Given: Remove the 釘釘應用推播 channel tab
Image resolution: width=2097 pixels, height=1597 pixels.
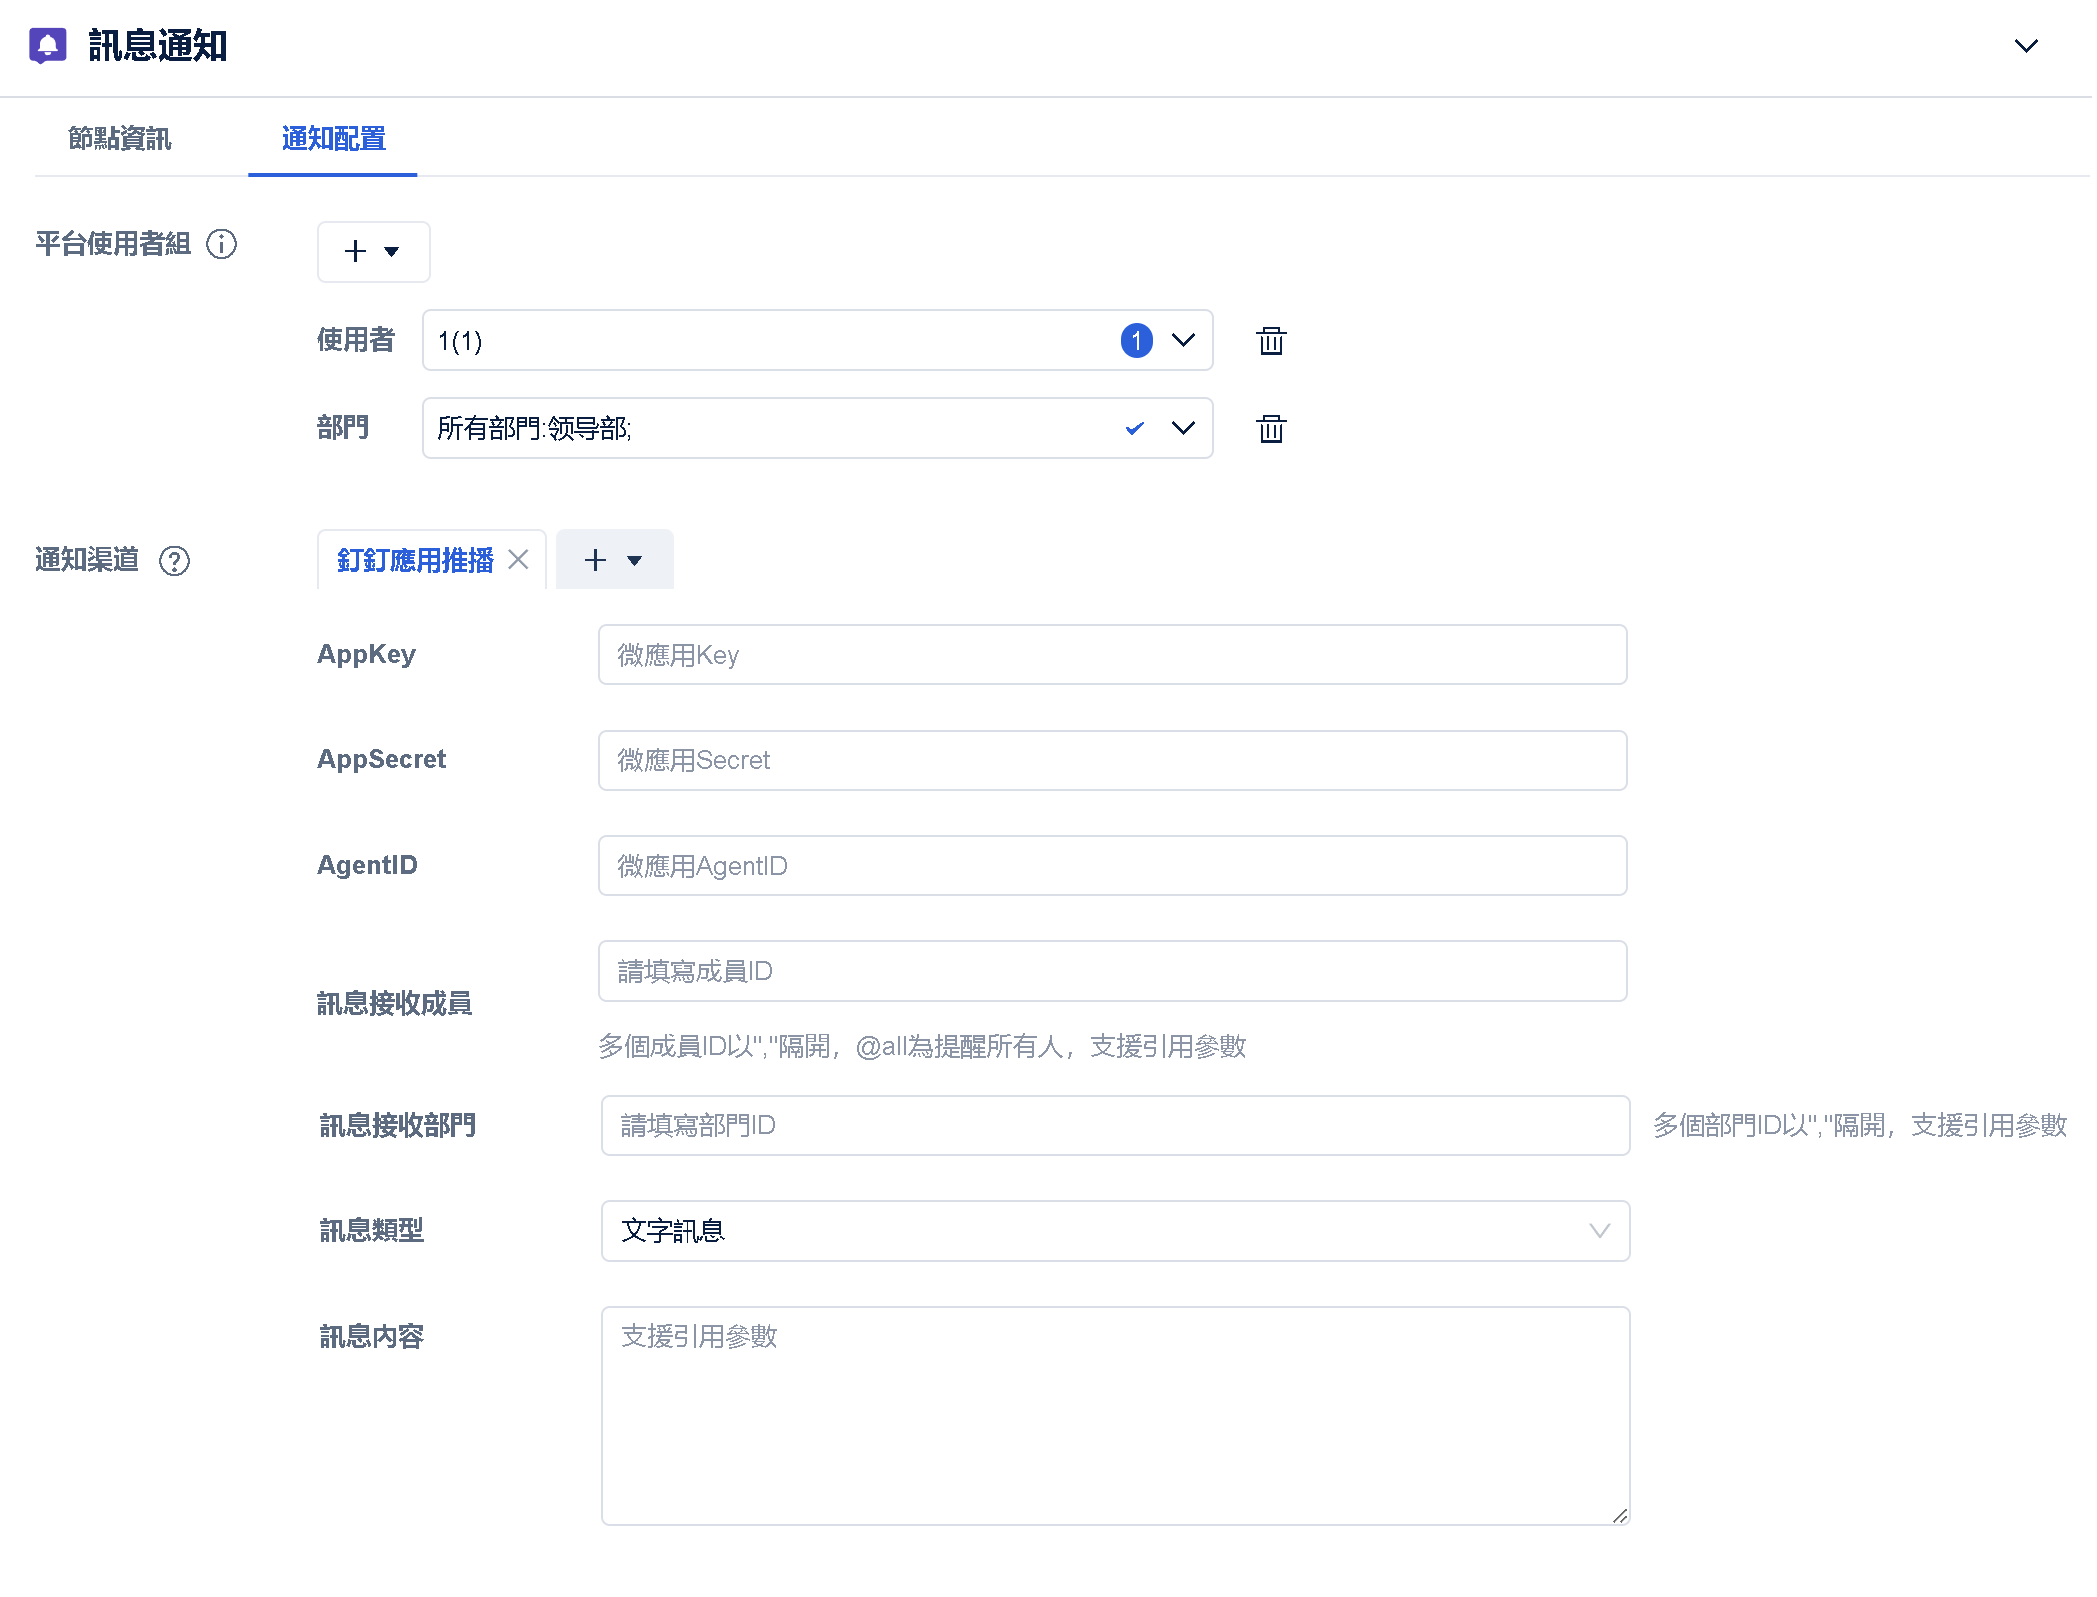Looking at the screenshot, I should [x=518, y=560].
